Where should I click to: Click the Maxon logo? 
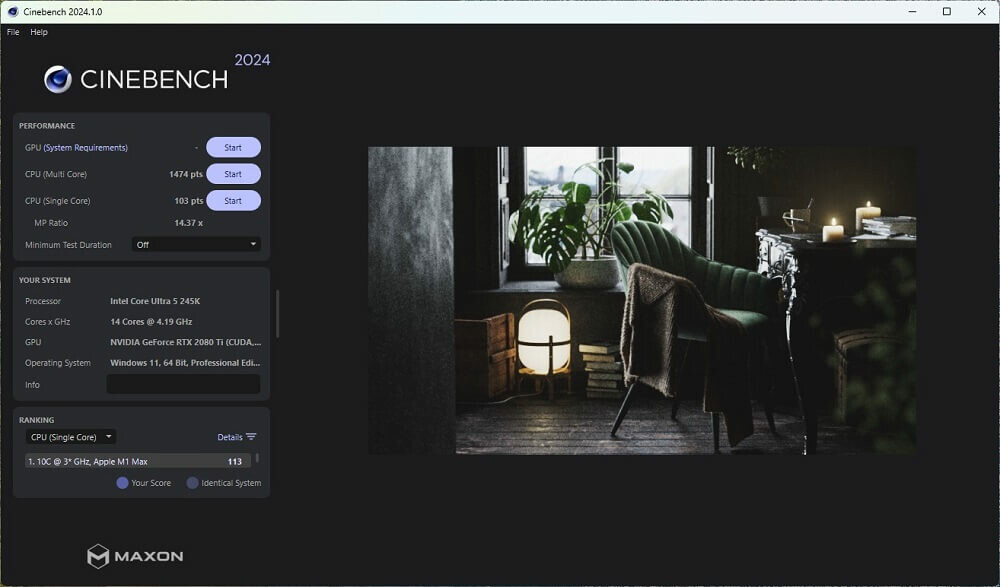coord(135,556)
